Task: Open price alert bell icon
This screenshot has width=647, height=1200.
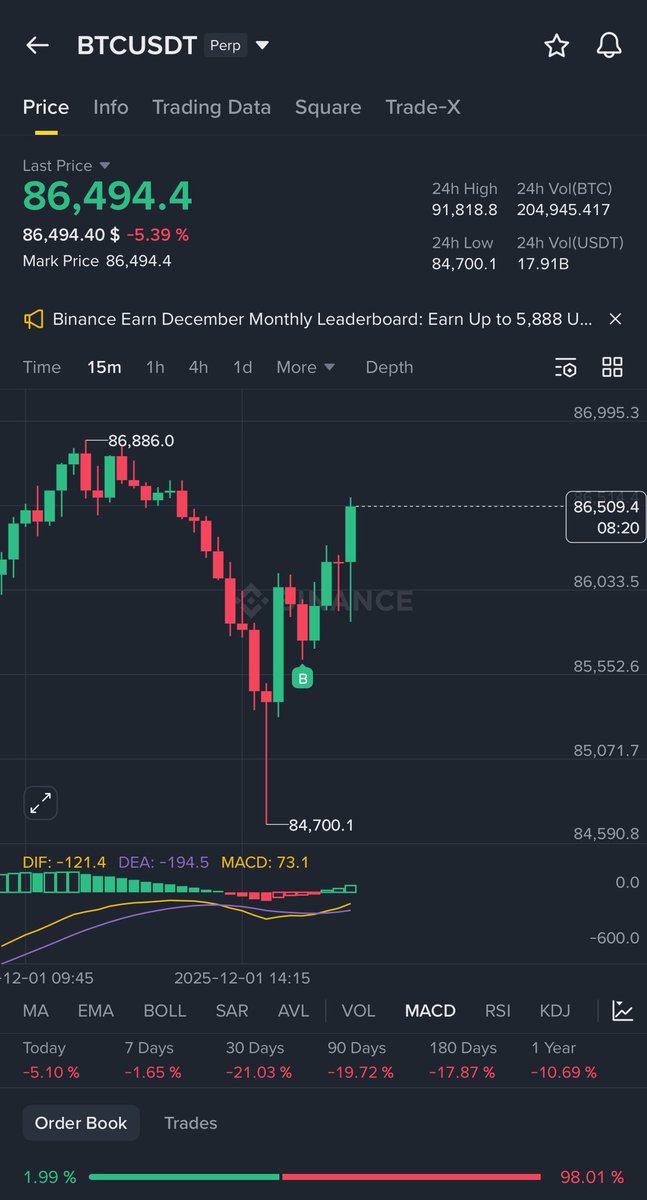Action: 609,45
